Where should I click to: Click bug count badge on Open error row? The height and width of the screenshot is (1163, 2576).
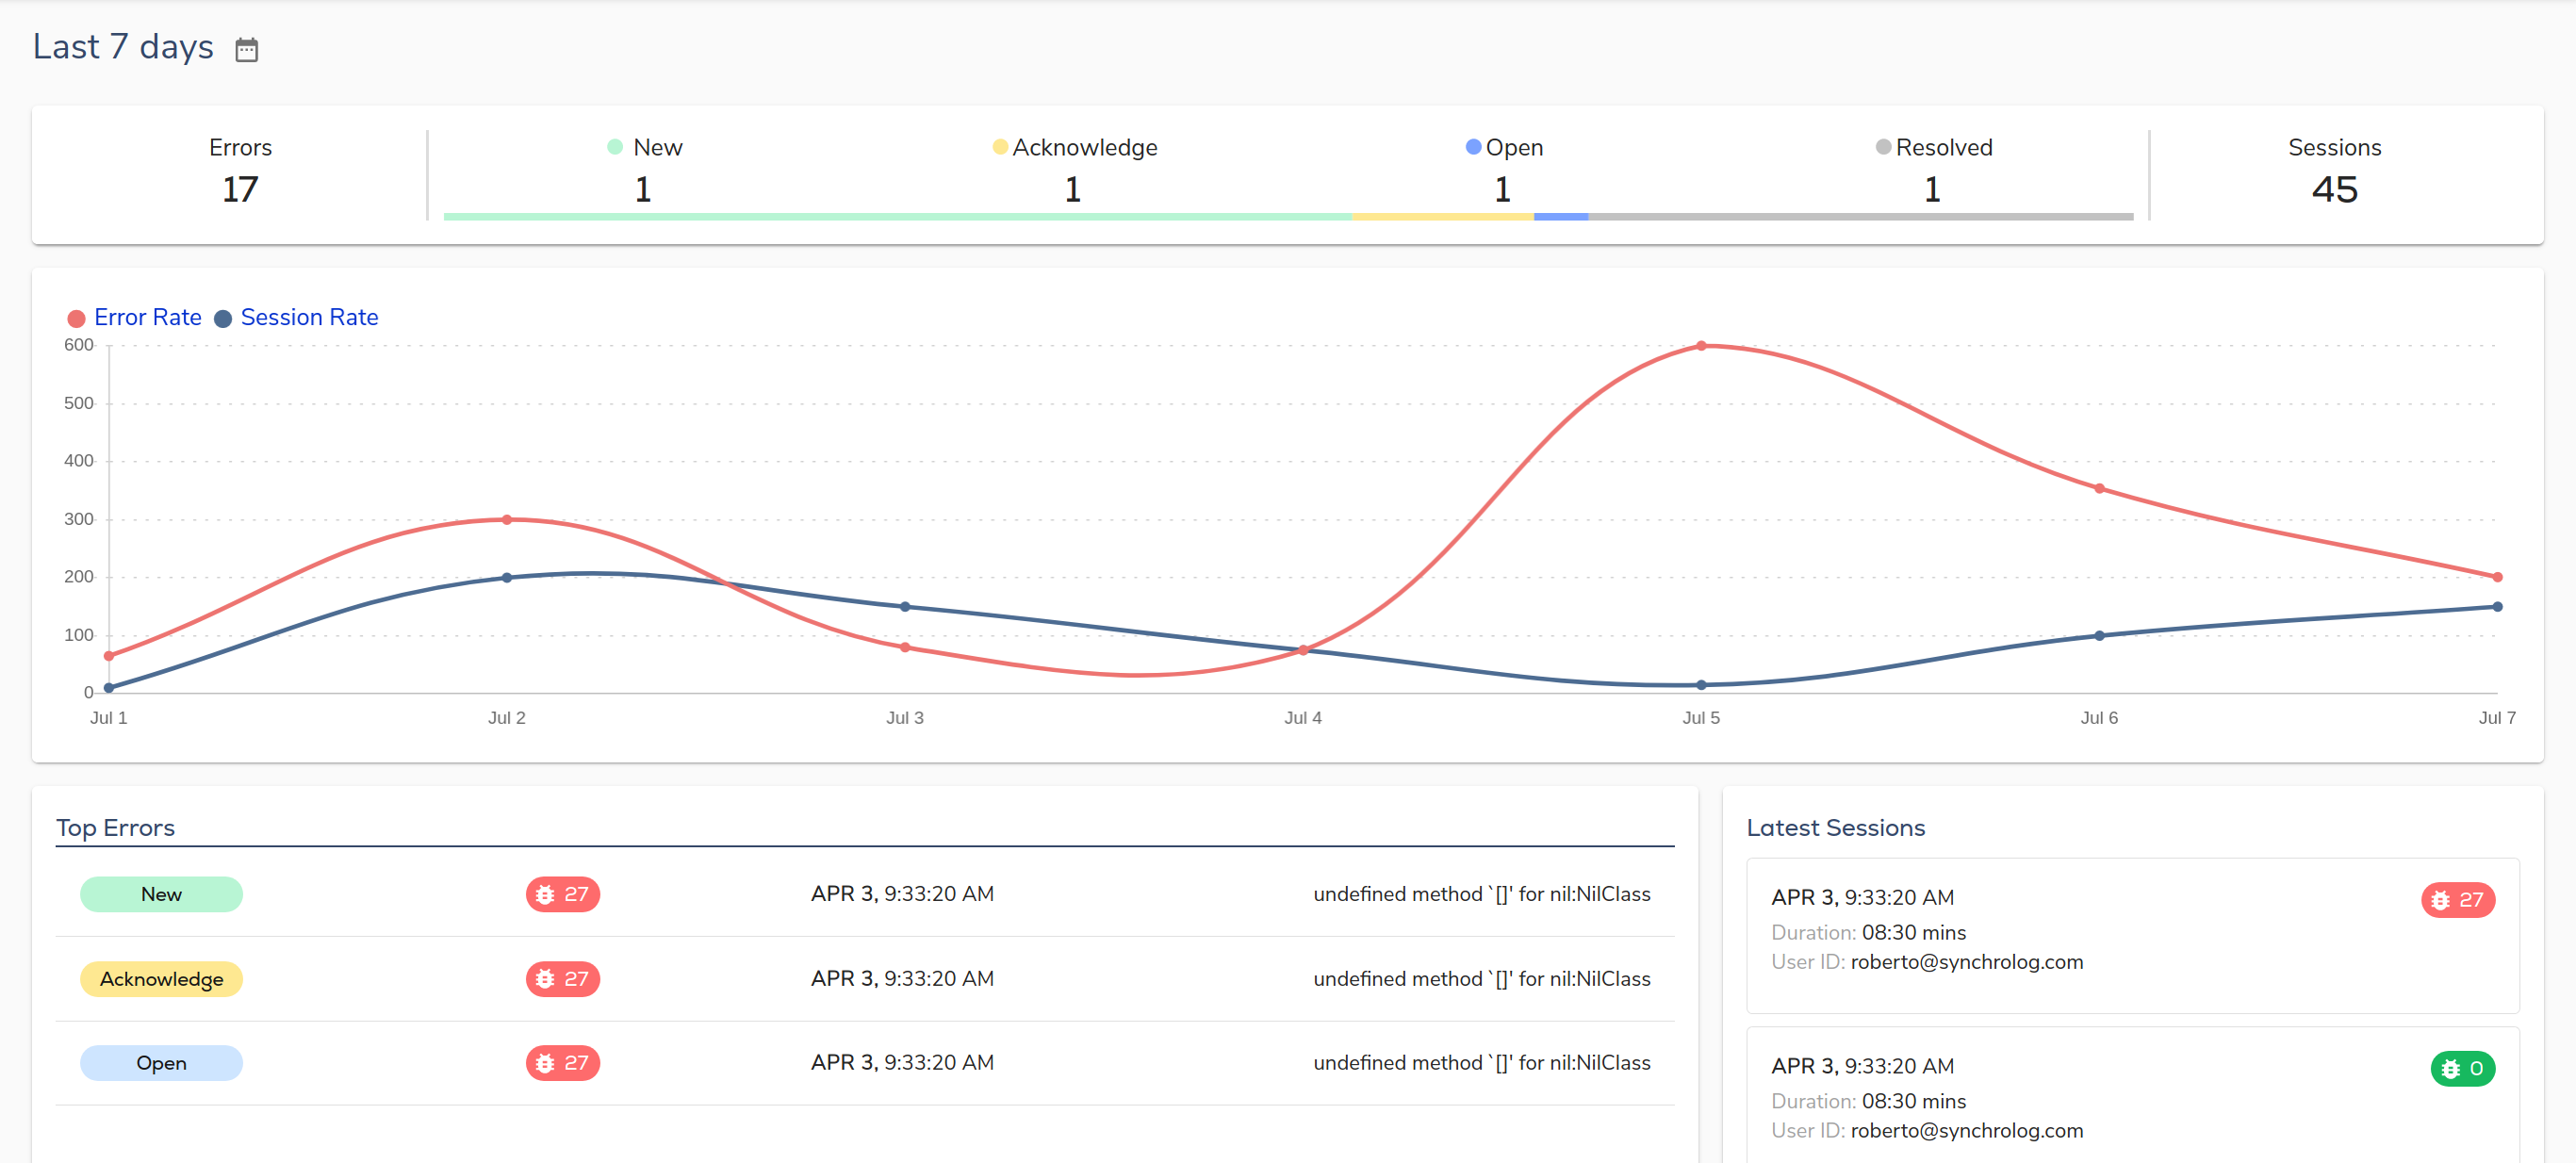pos(562,1062)
